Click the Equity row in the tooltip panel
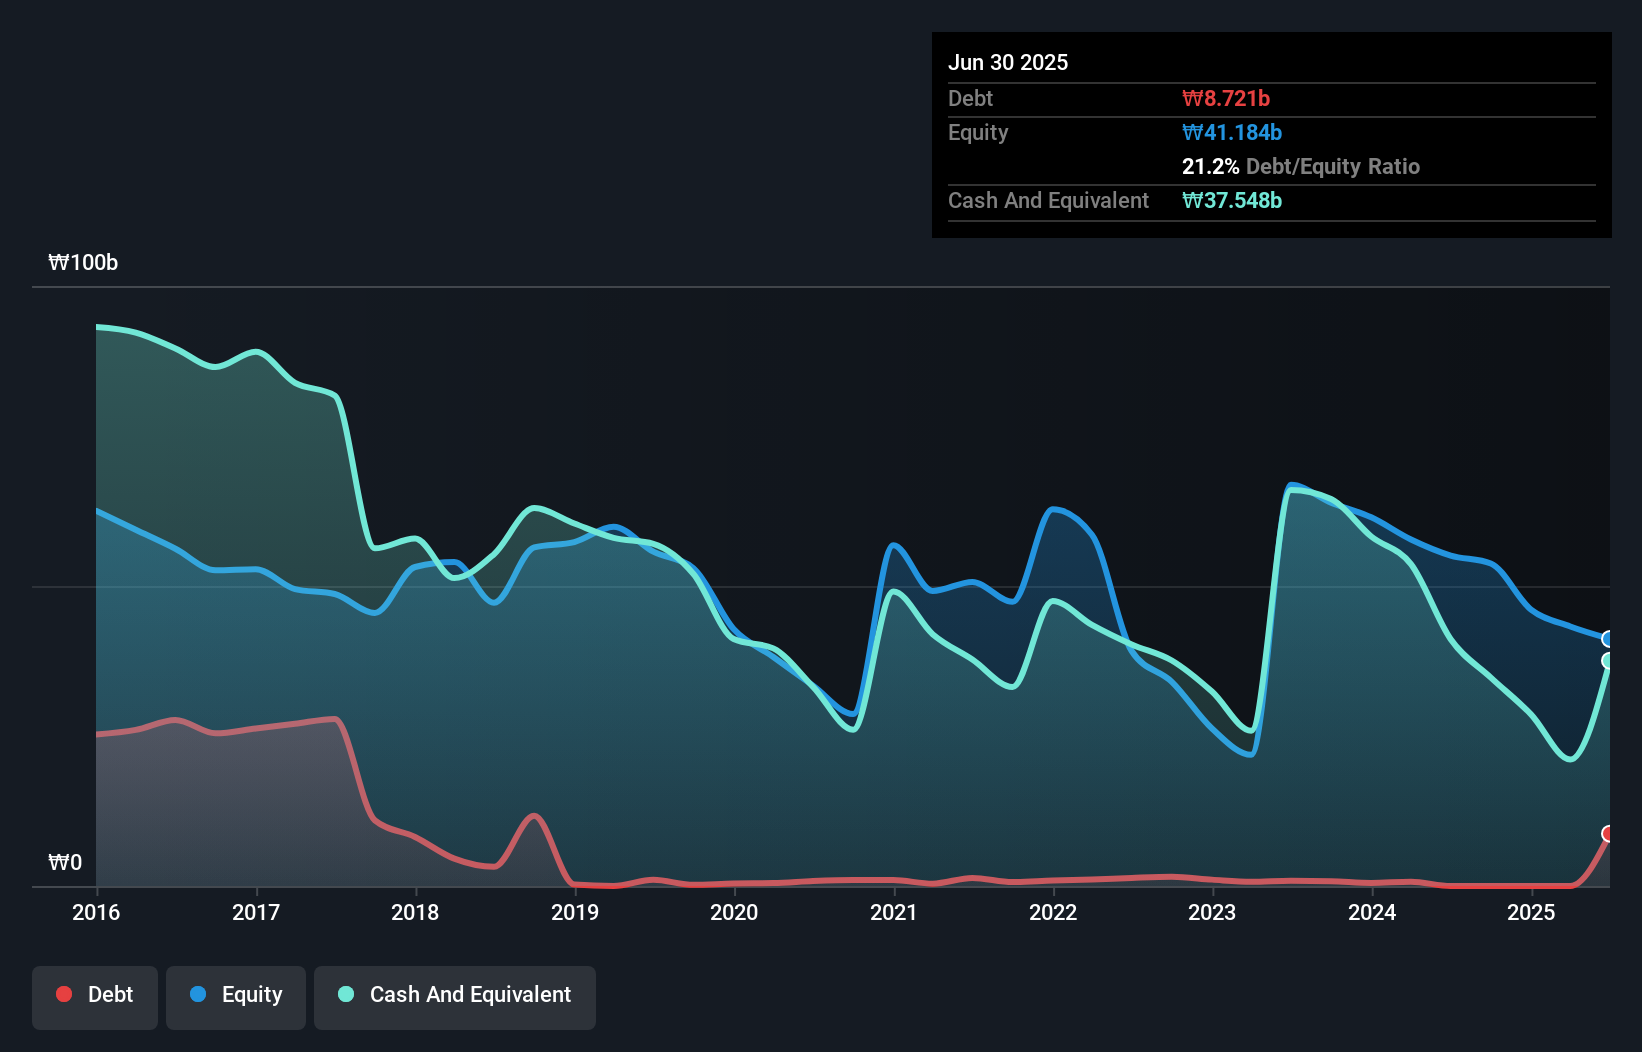This screenshot has width=1642, height=1052. (978, 132)
